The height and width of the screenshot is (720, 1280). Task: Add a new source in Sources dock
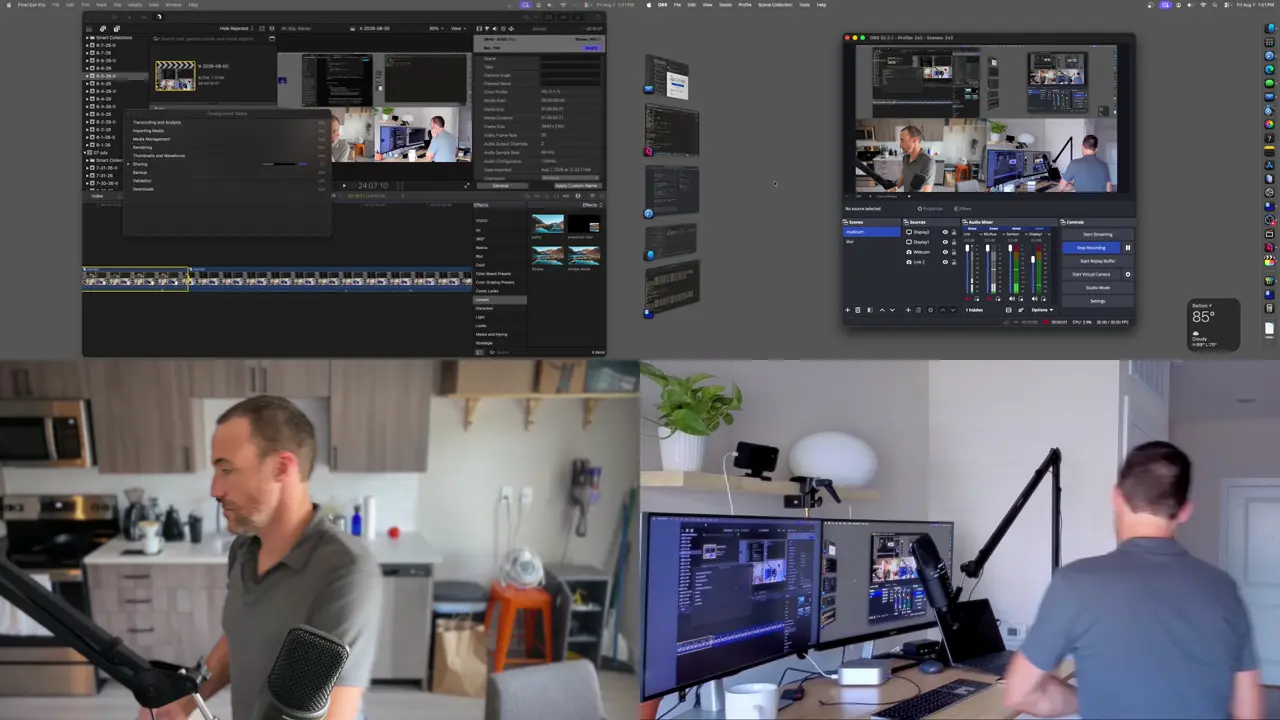908,310
